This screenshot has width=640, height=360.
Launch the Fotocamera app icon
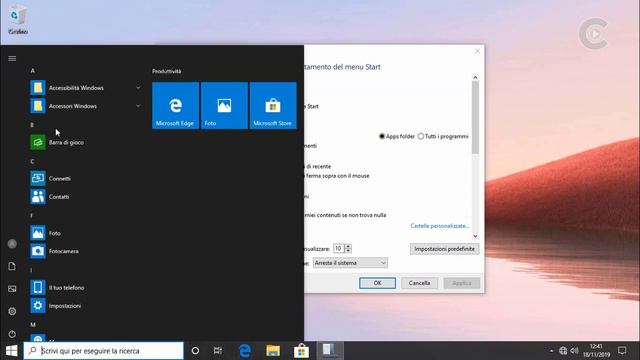click(38, 251)
